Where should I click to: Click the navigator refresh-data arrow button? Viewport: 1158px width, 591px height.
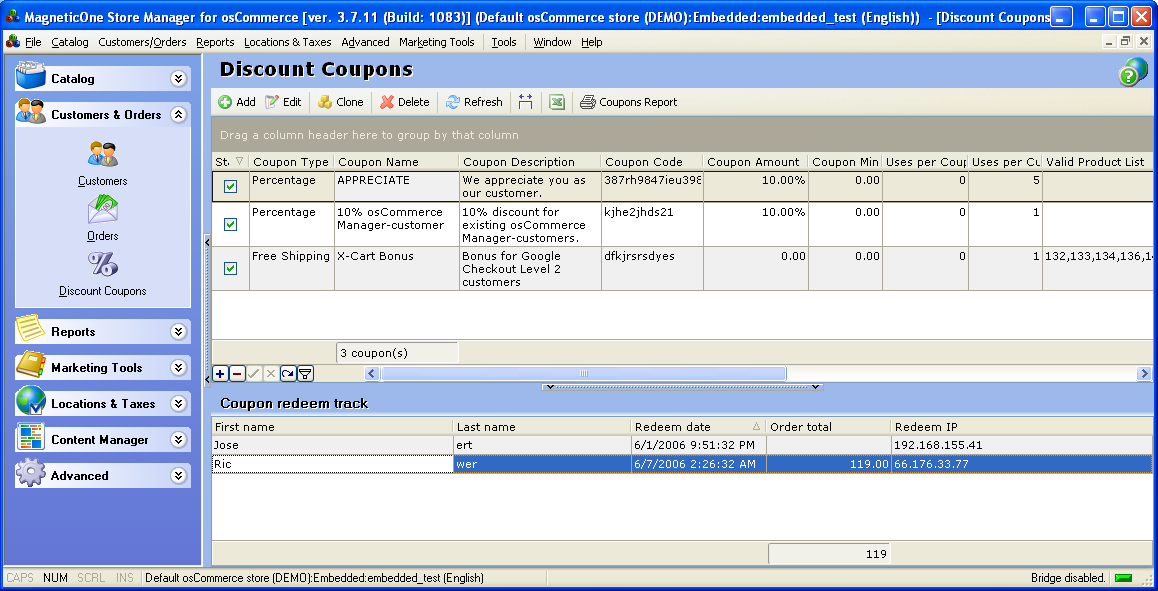coord(288,374)
